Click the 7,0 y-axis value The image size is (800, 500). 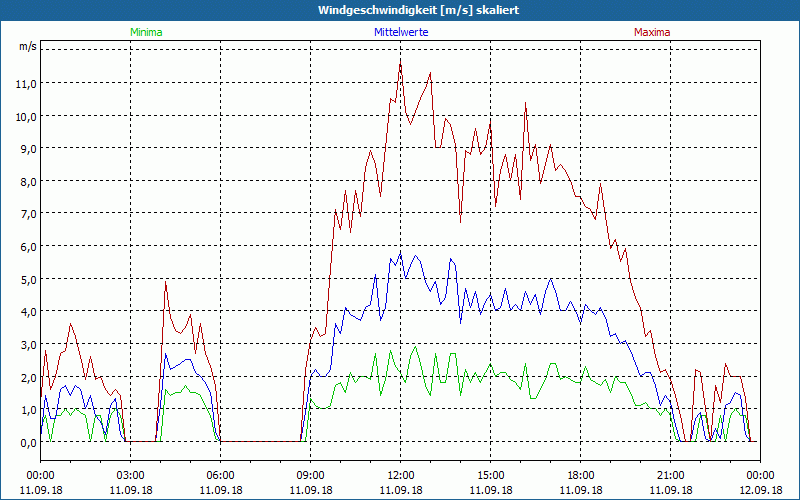point(28,214)
